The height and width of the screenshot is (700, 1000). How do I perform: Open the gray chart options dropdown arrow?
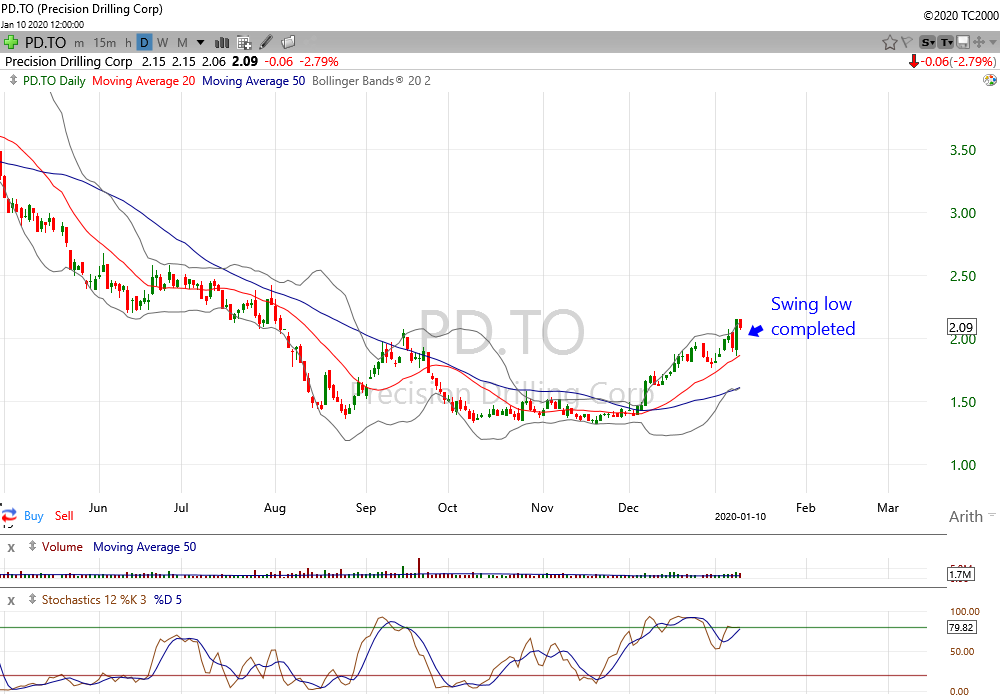click(992, 43)
